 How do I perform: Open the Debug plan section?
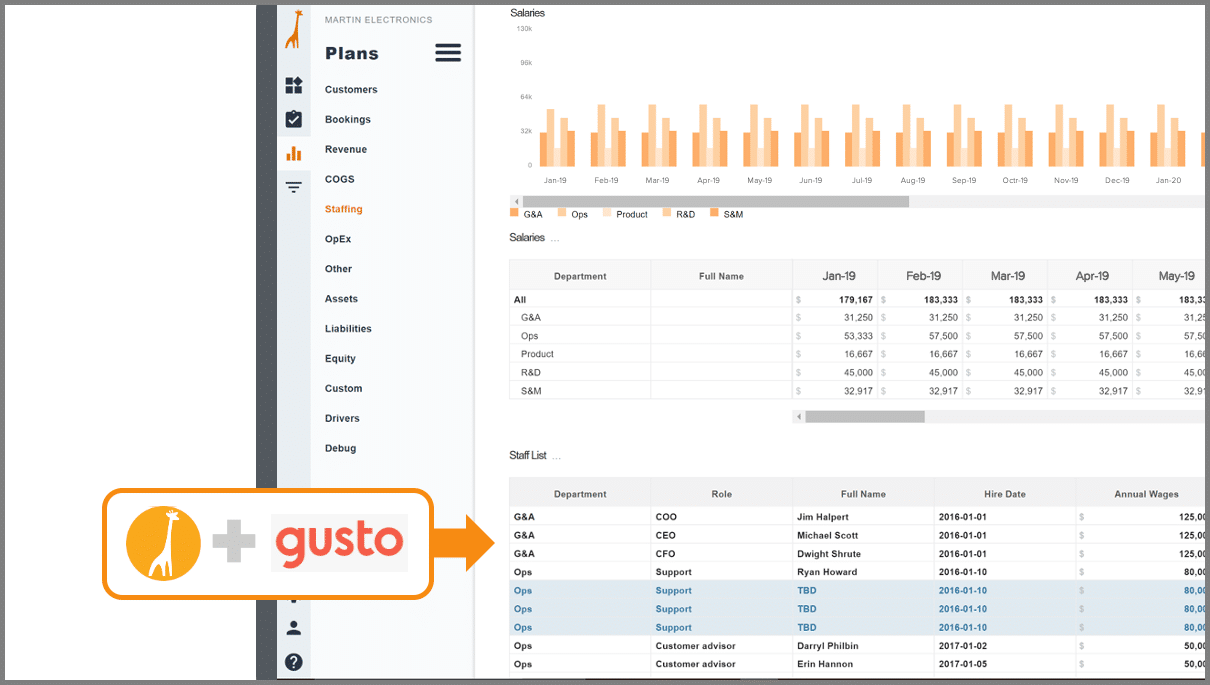pos(340,449)
